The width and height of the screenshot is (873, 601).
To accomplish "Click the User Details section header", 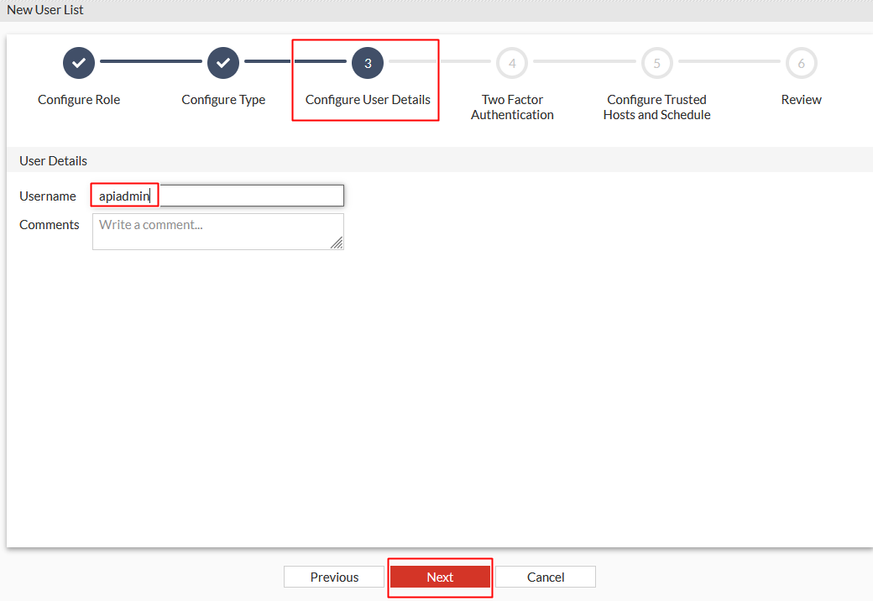I will [x=53, y=161].
